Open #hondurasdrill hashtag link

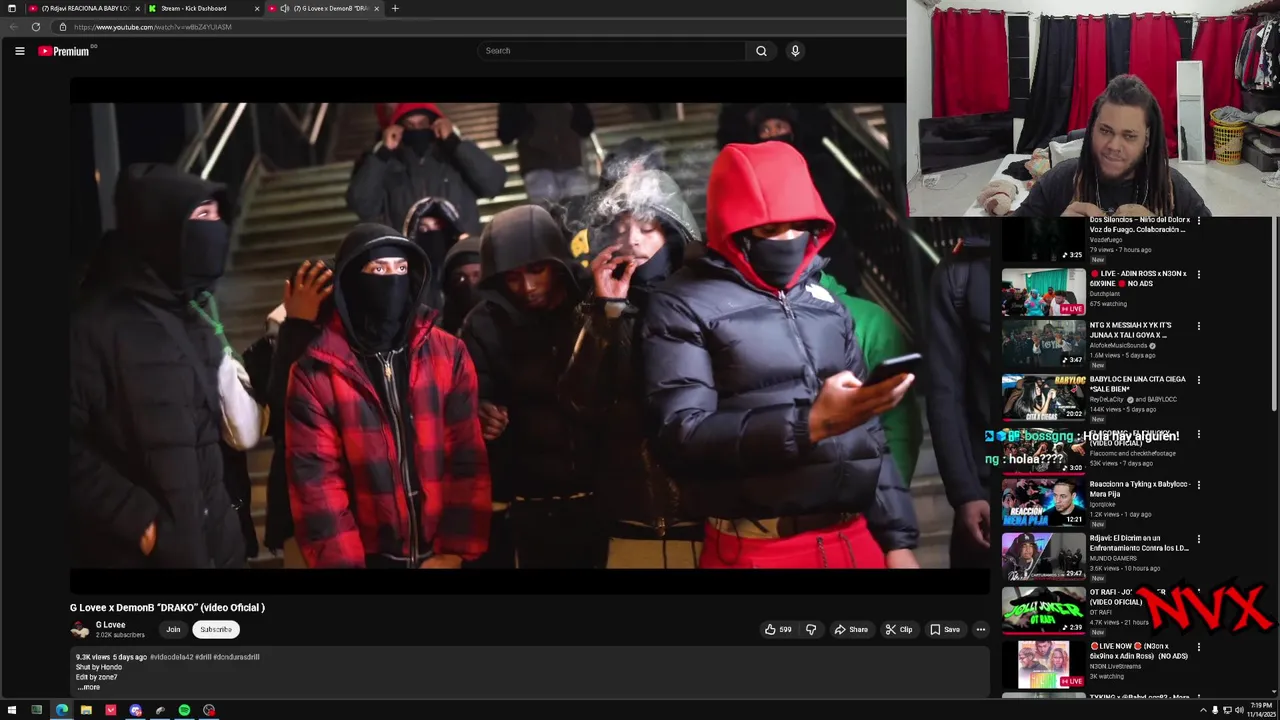236,657
